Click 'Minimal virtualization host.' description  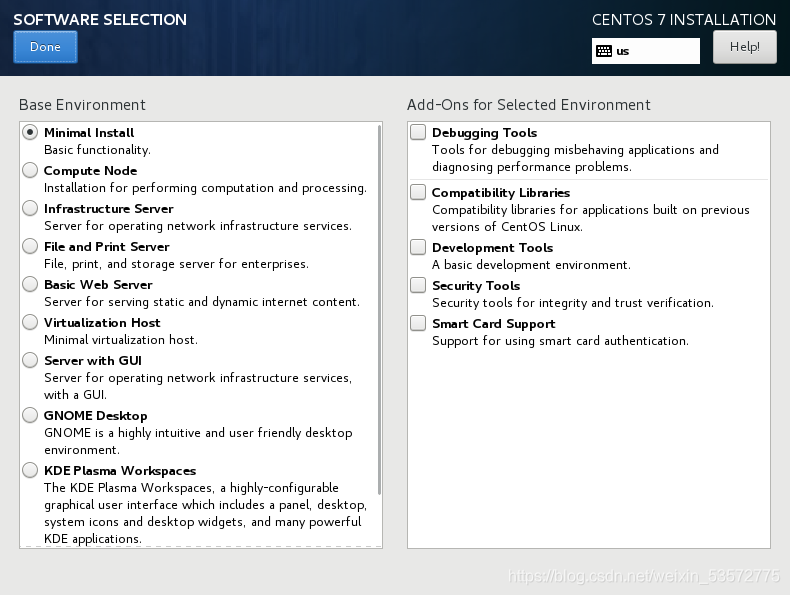pos(120,340)
